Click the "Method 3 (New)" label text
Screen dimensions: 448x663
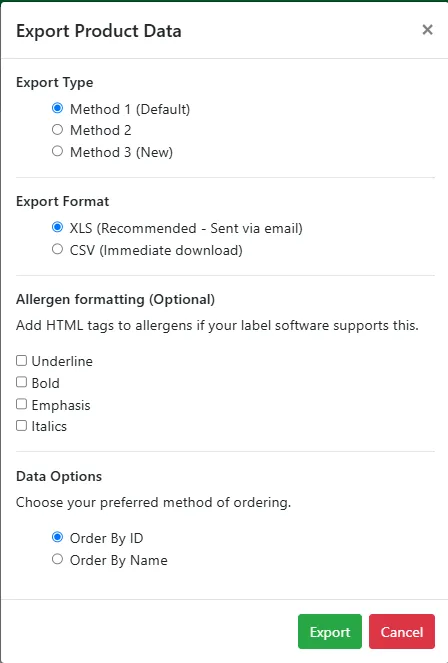[x=121, y=152]
